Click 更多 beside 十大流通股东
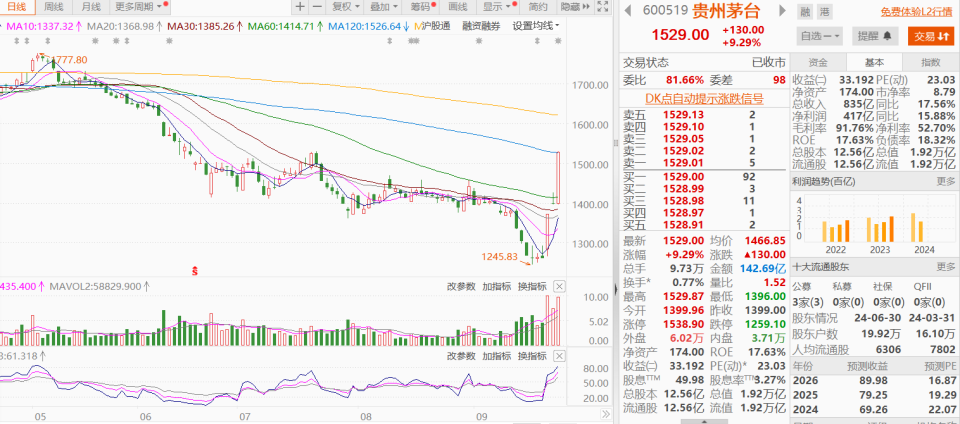 pos(945,267)
